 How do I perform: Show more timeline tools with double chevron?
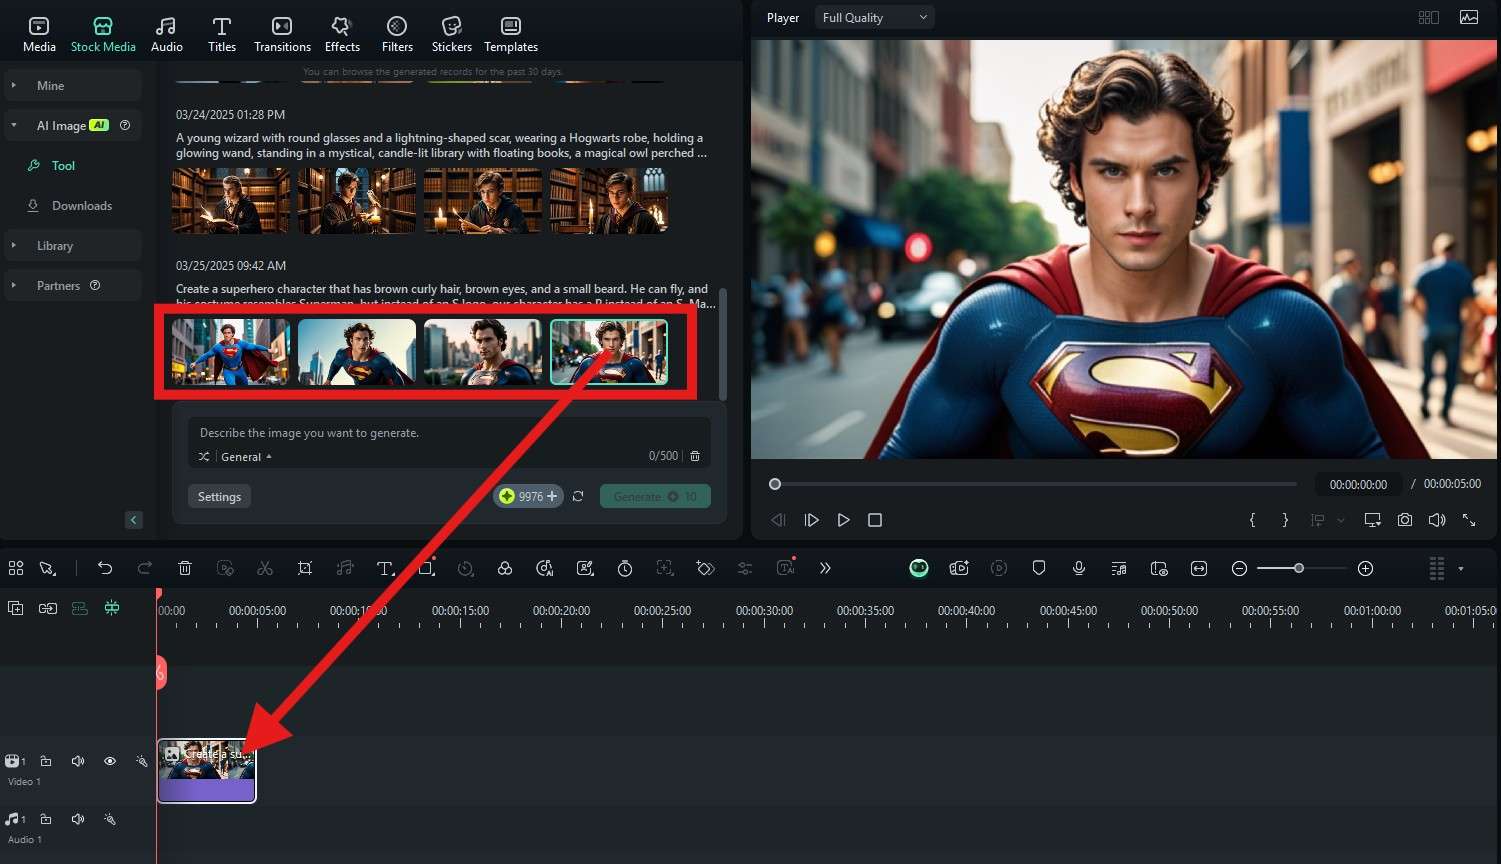pos(825,568)
